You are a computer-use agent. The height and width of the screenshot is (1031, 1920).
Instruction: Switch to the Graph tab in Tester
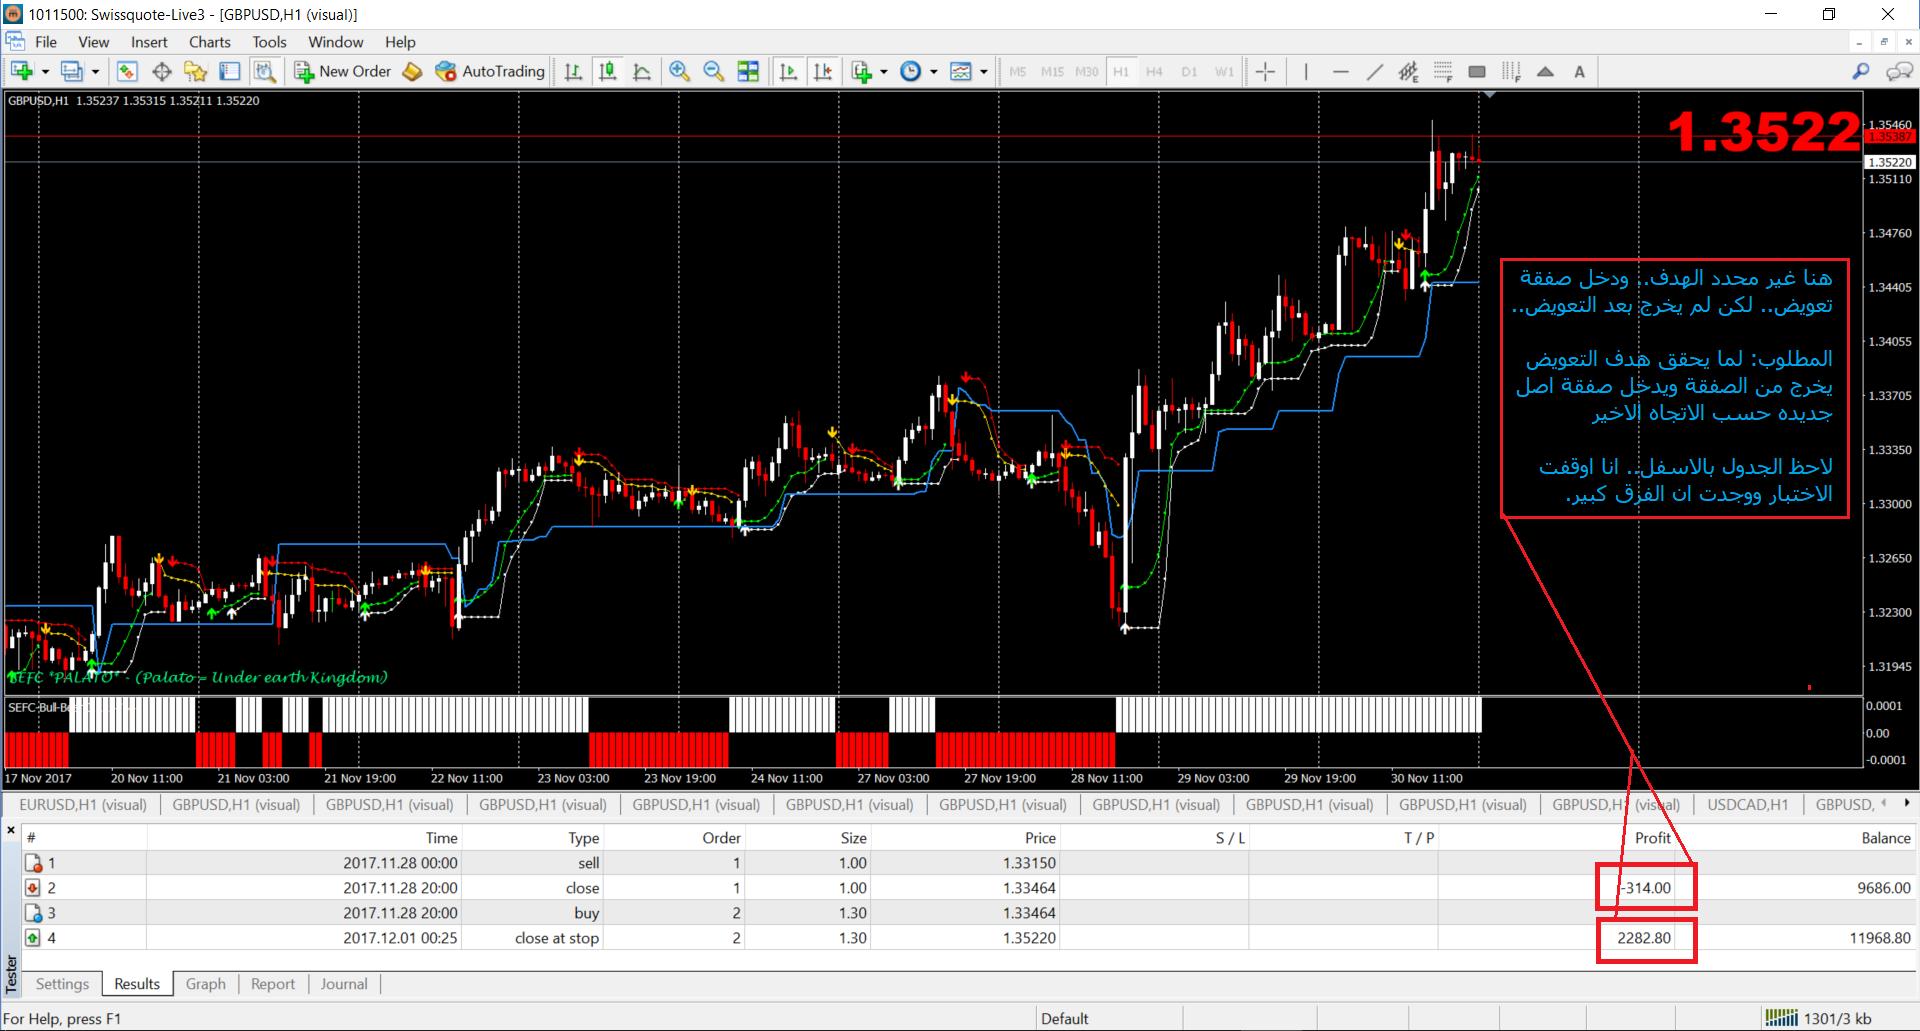pyautogui.click(x=205, y=984)
